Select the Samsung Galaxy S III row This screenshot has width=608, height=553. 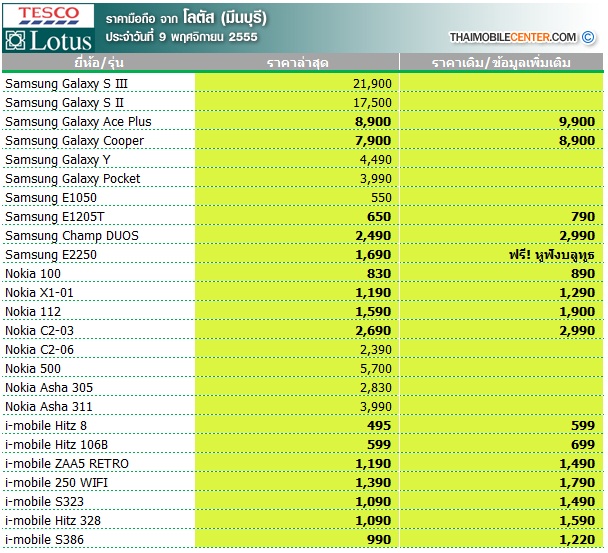(303, 83)
